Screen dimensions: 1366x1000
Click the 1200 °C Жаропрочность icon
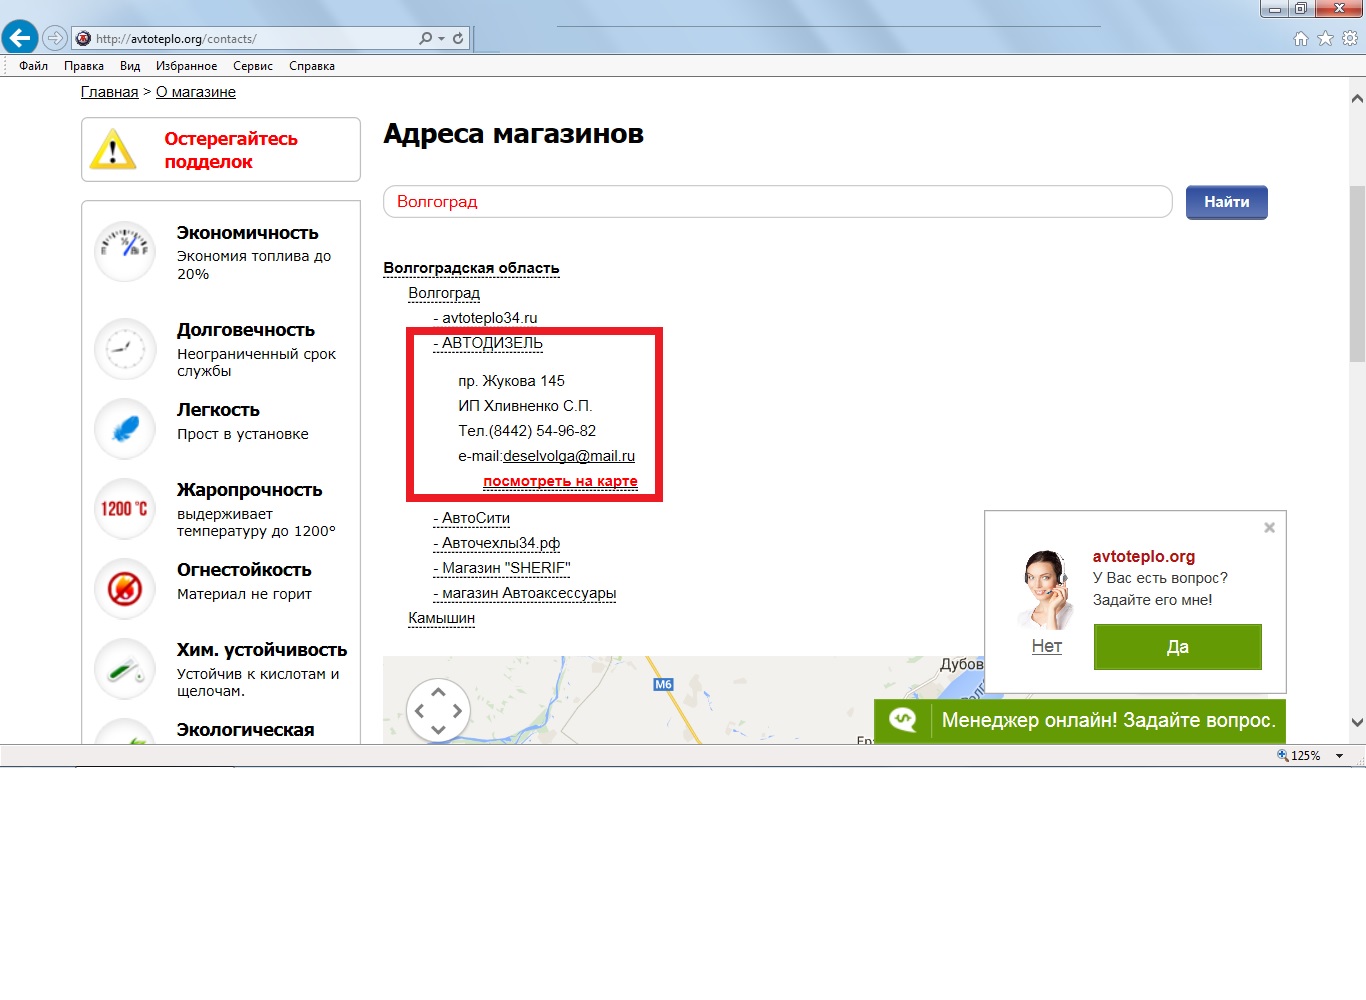[x=125, y=509]
